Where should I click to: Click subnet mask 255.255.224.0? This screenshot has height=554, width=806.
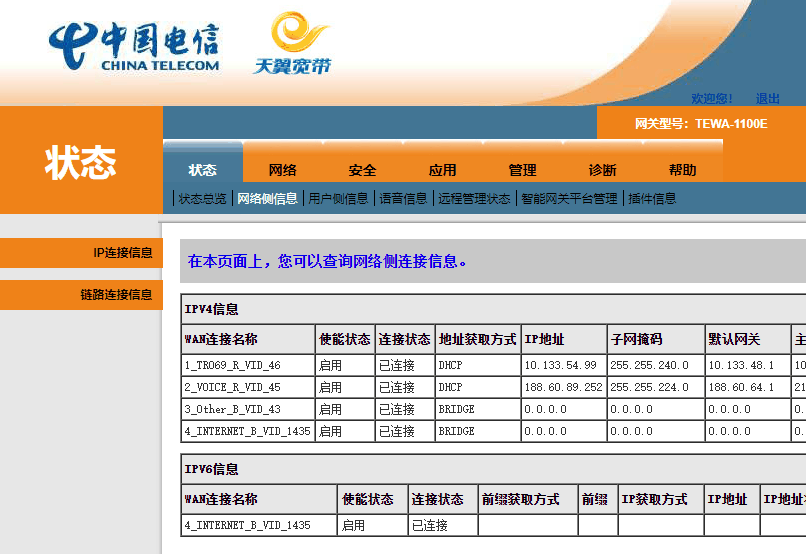[x=649, y=387]
